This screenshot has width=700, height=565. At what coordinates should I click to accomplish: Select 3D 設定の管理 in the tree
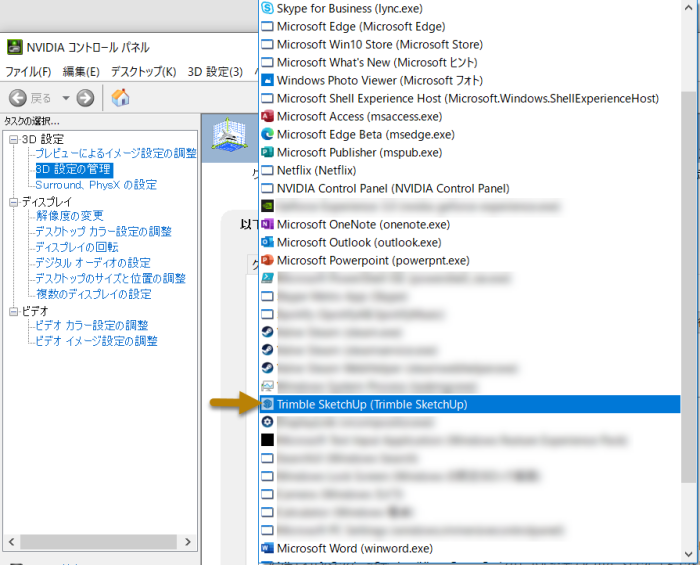[x=73, y=169]
